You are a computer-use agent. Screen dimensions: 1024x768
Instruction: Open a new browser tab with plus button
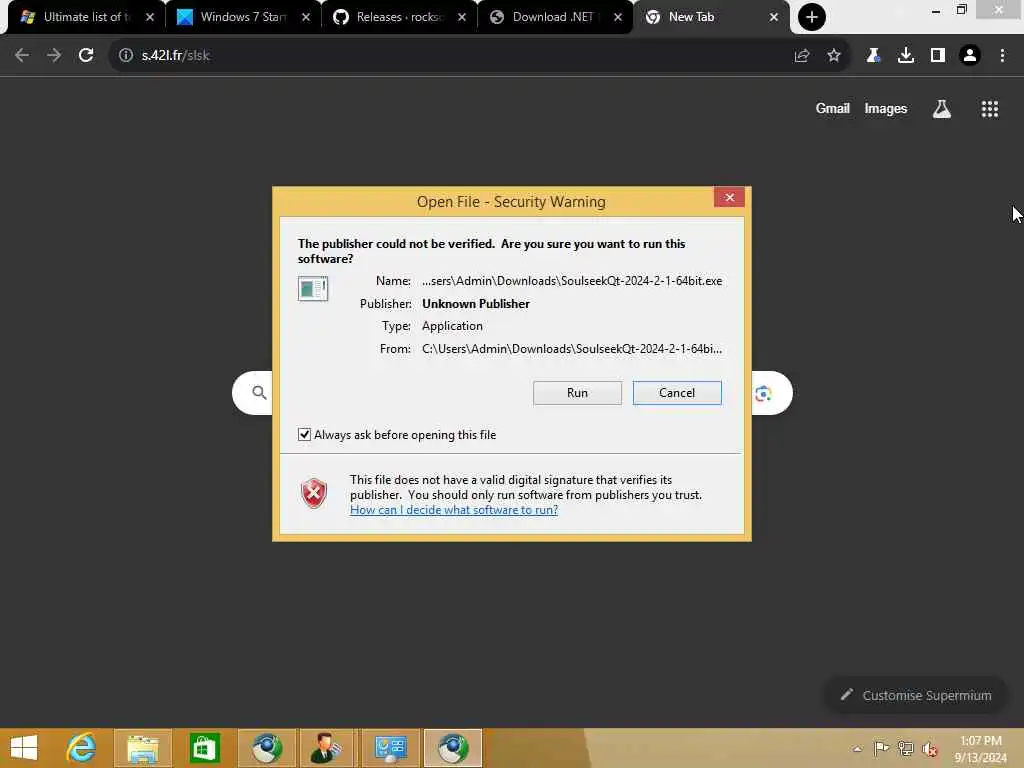[x=812, y=17]
